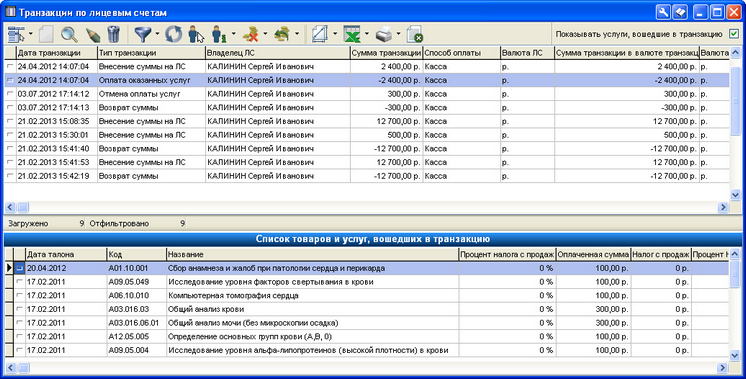
Task: Sort by 'Дата транзакции' column header
Action: click(57, 53)
